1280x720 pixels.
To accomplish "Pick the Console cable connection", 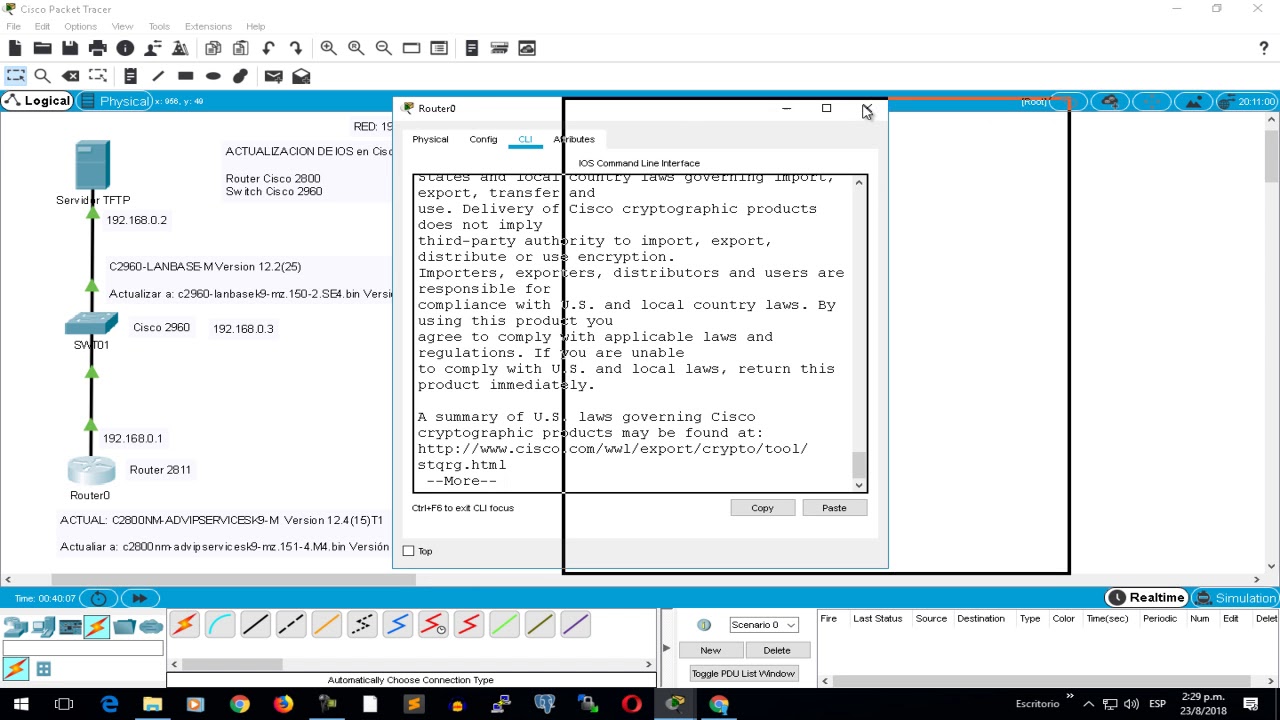I will click(220, 626).
